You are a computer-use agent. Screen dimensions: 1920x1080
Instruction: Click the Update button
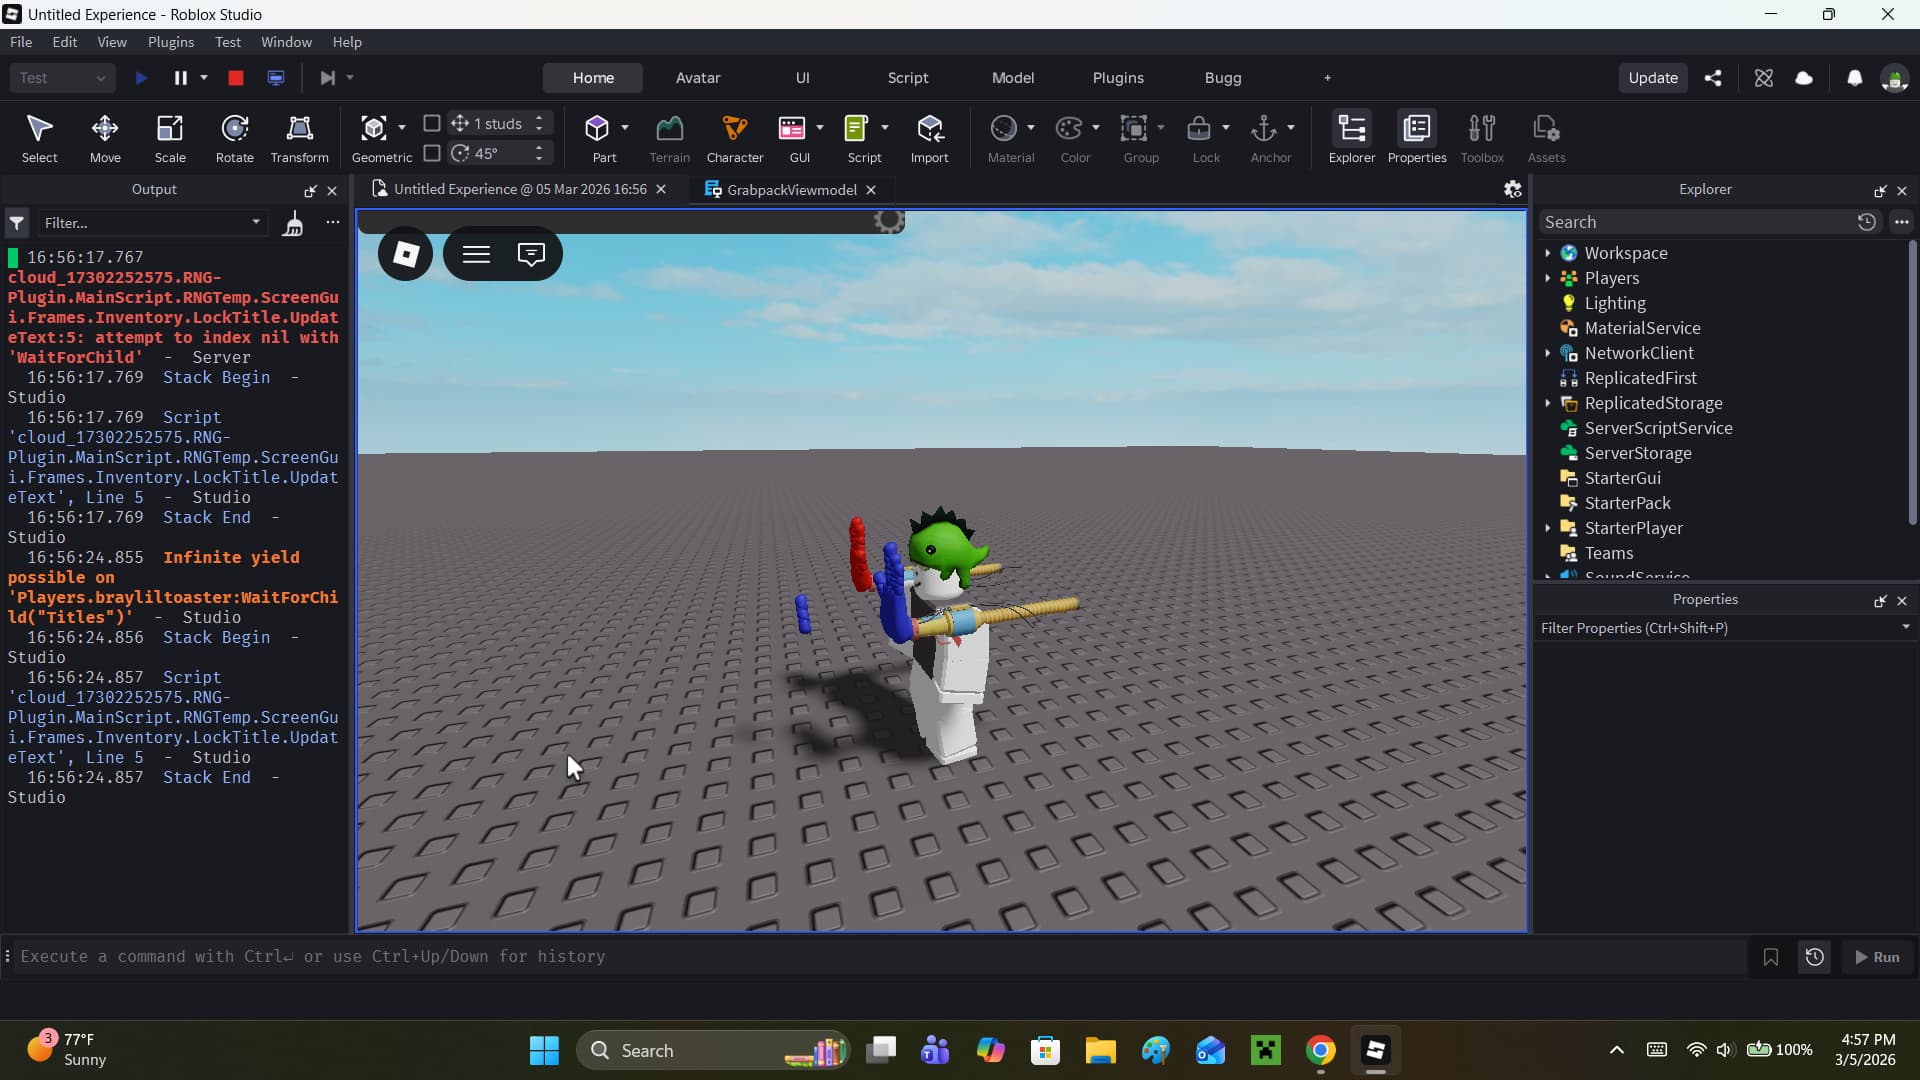[1653, 78]
